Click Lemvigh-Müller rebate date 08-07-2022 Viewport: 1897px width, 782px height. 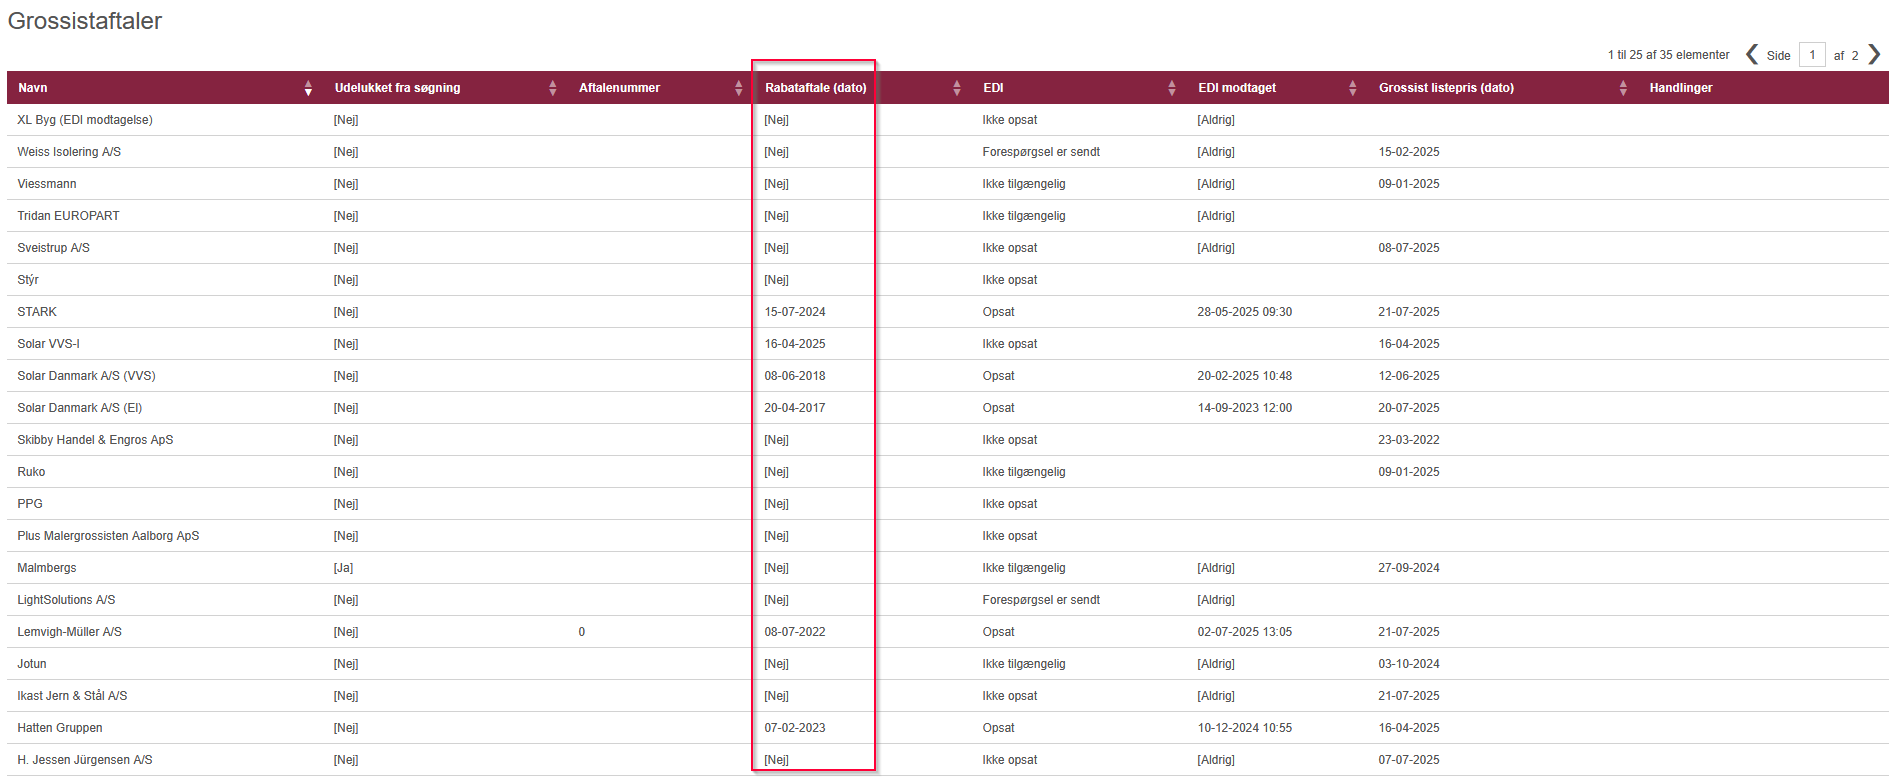click(795, 632)
